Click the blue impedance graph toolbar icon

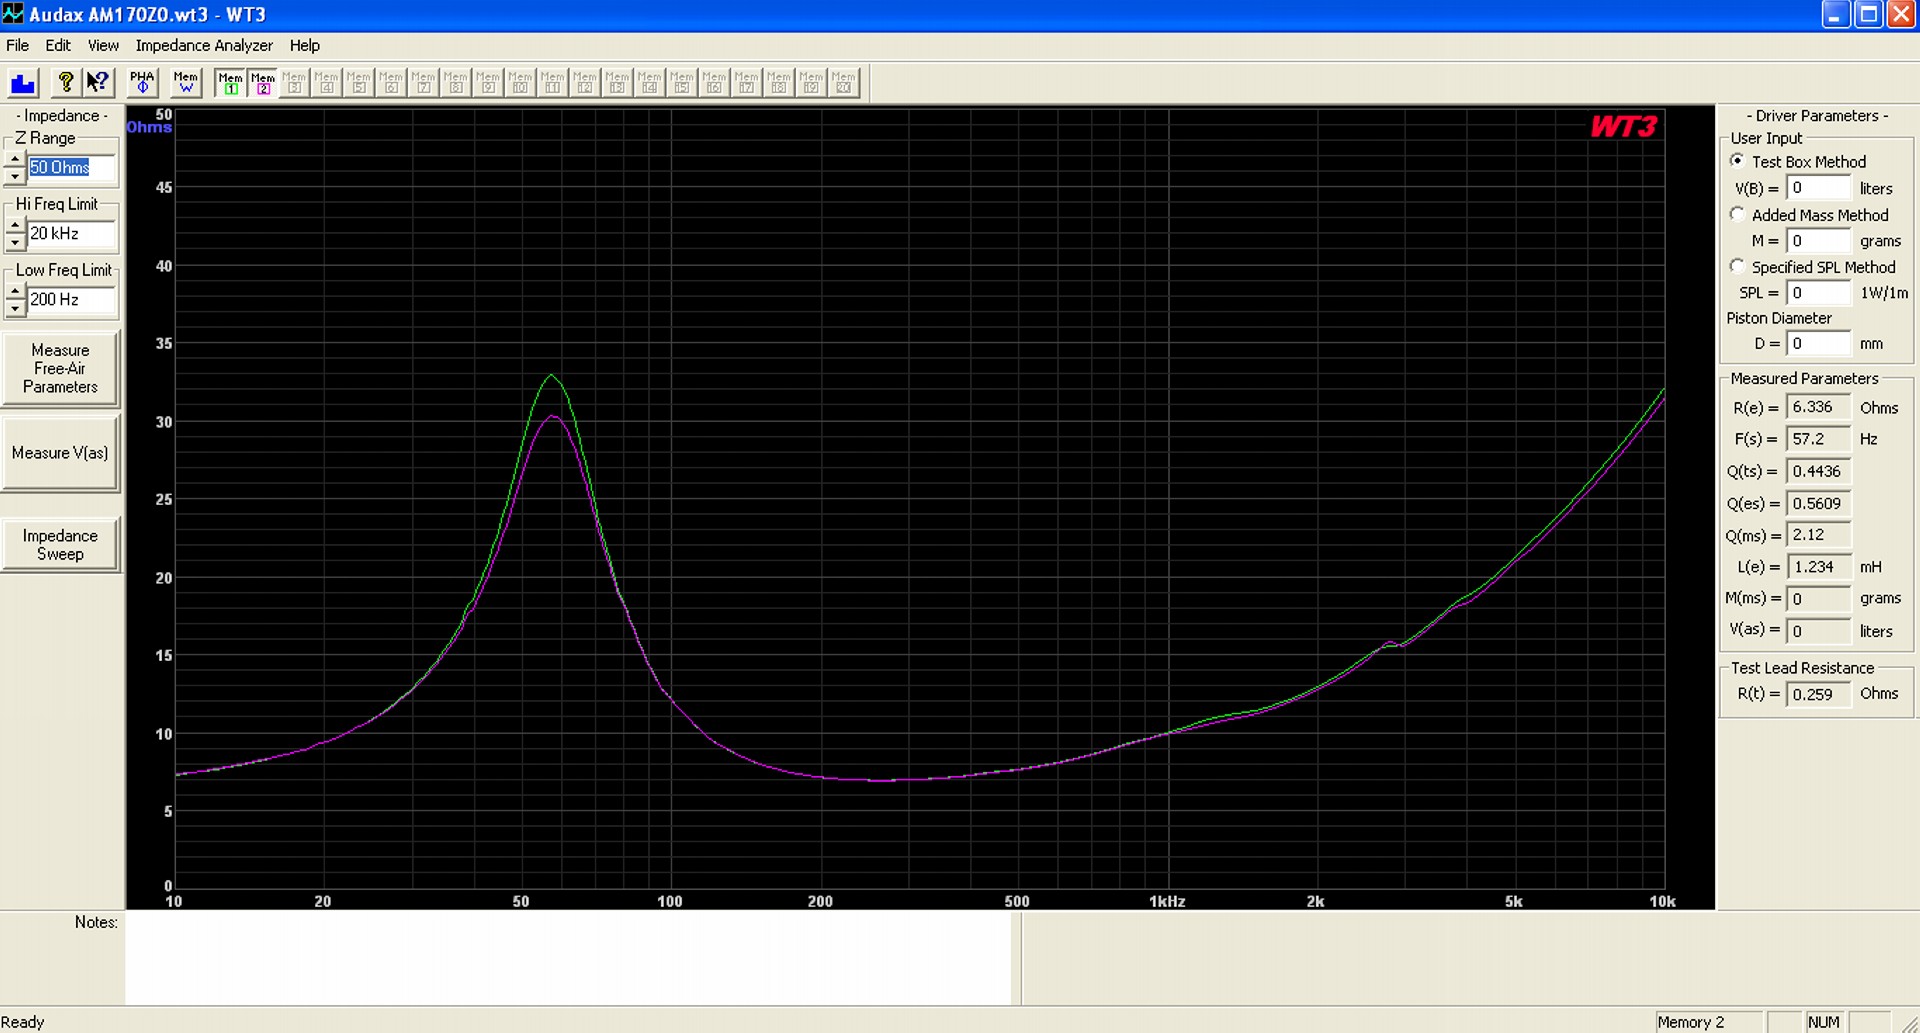(x=23, y=83)
